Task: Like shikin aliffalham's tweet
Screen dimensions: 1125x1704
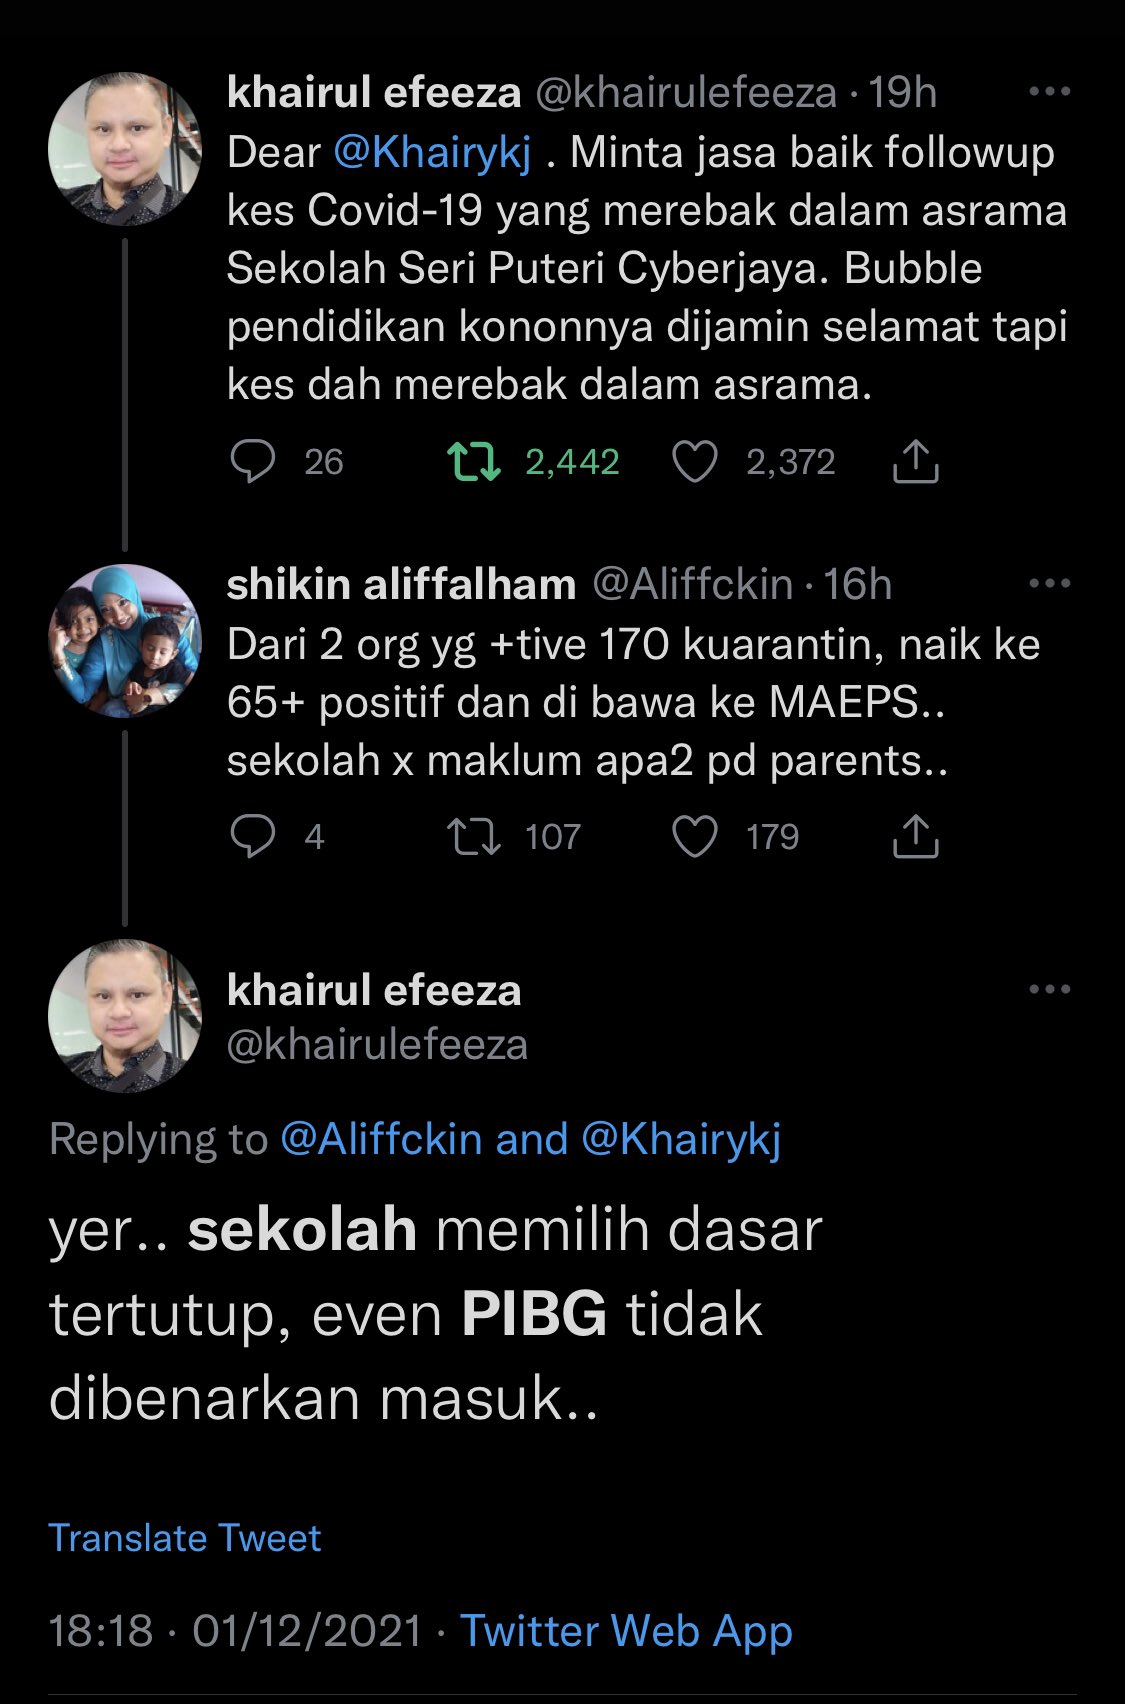Action: pyautogui.click(x=694, y=837)
